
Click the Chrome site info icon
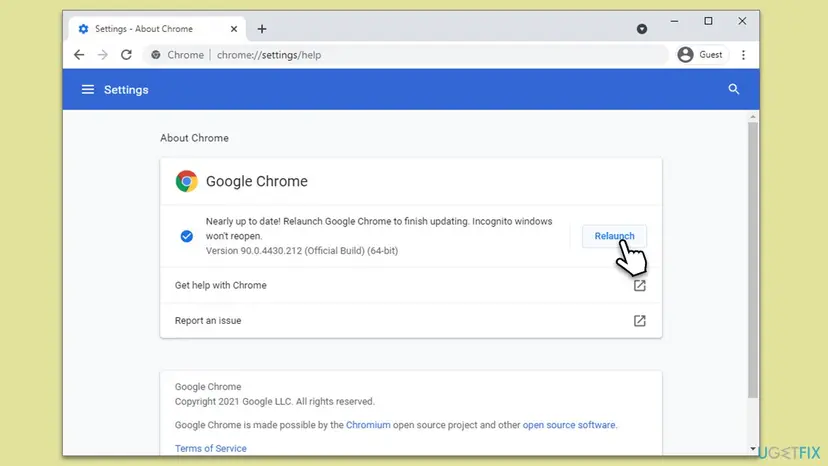pyautogui.click(x=156, y=55)
